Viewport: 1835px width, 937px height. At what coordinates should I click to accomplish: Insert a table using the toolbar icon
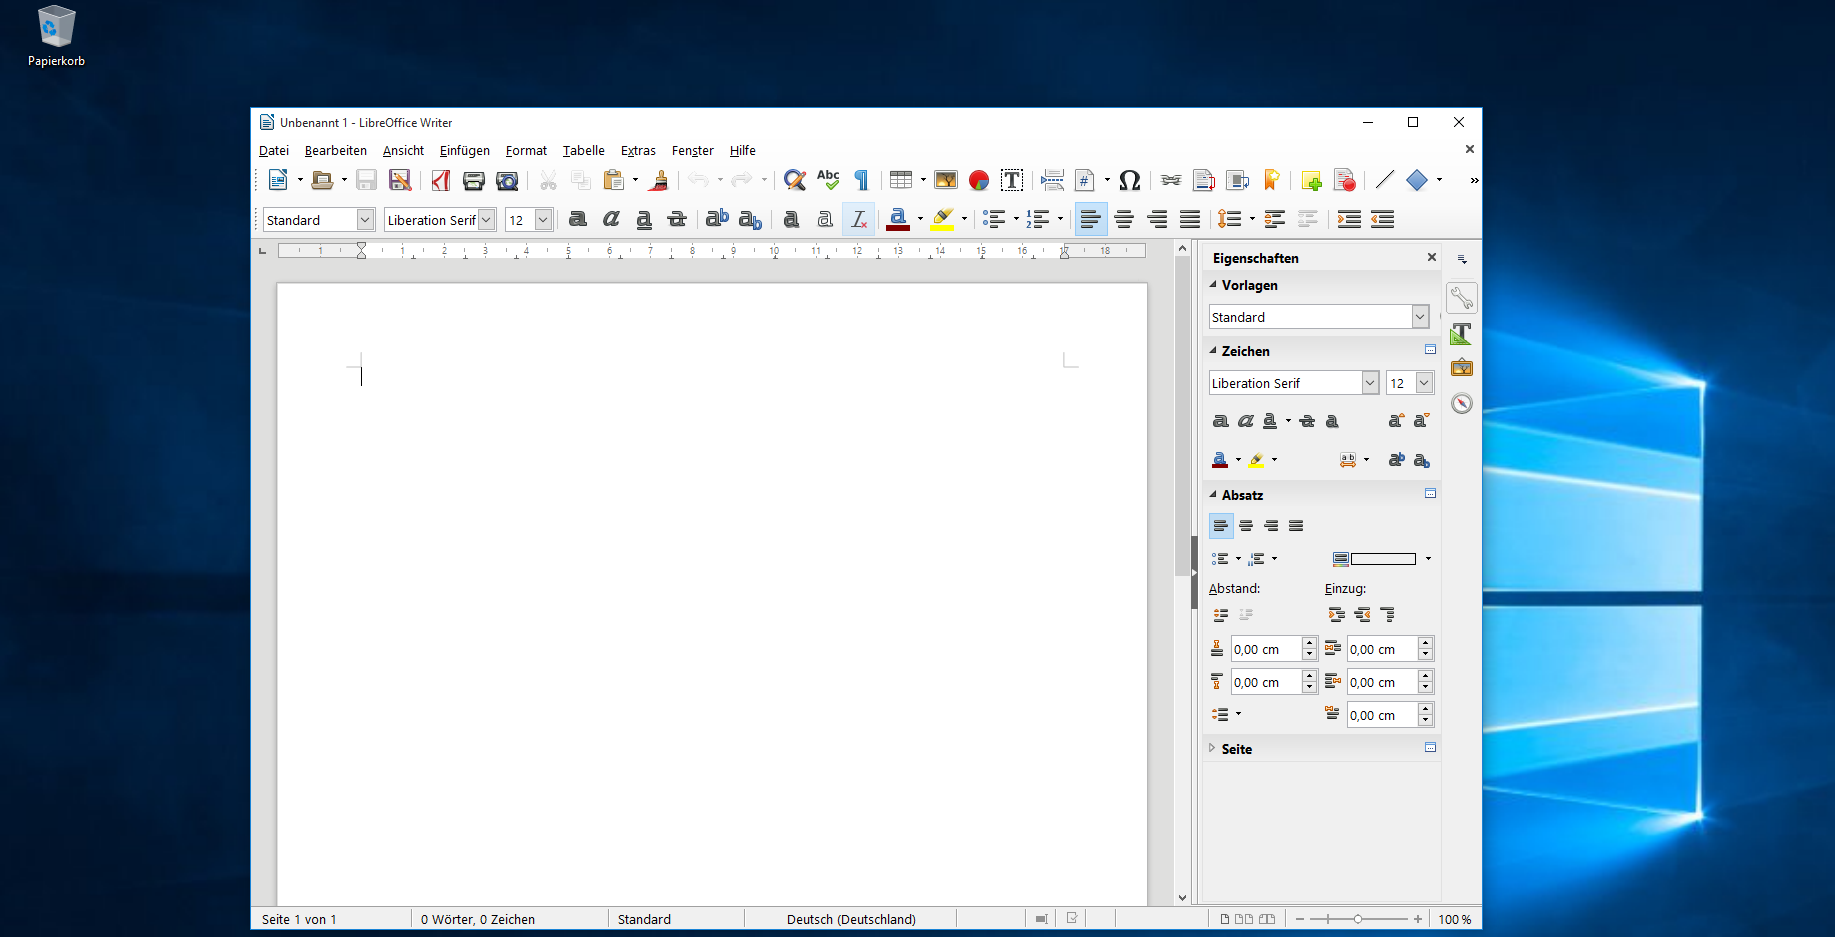coord(902,180)
